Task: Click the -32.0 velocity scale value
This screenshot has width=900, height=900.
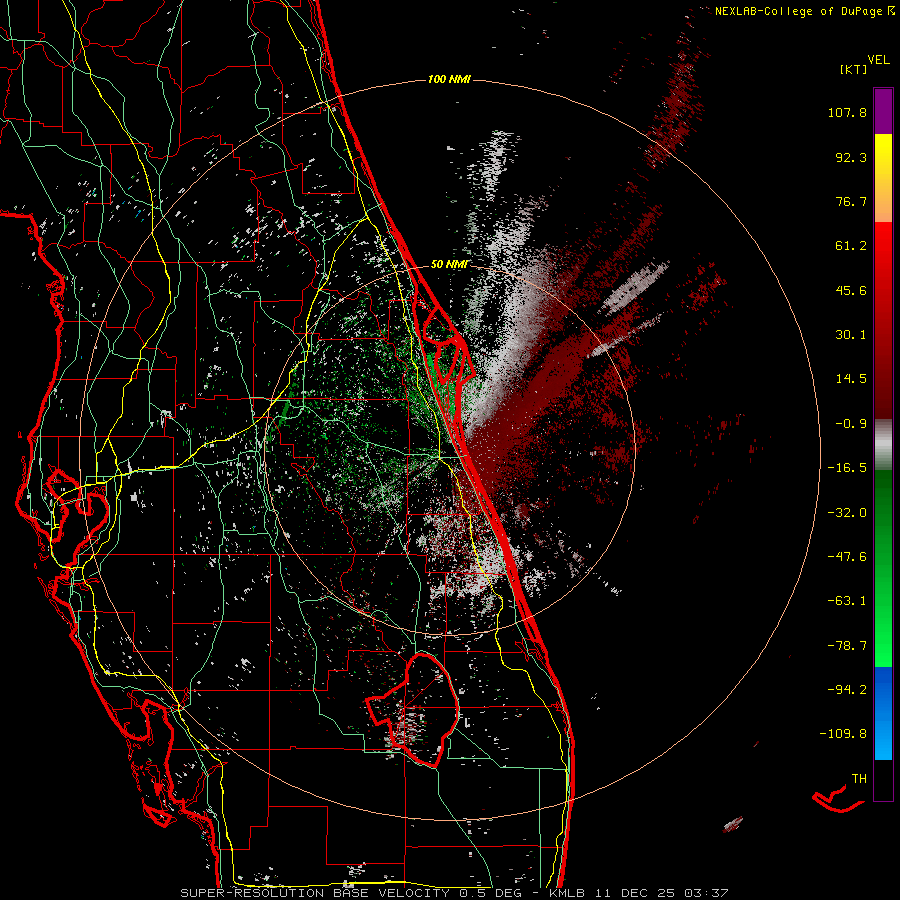Action: (847, 513)
